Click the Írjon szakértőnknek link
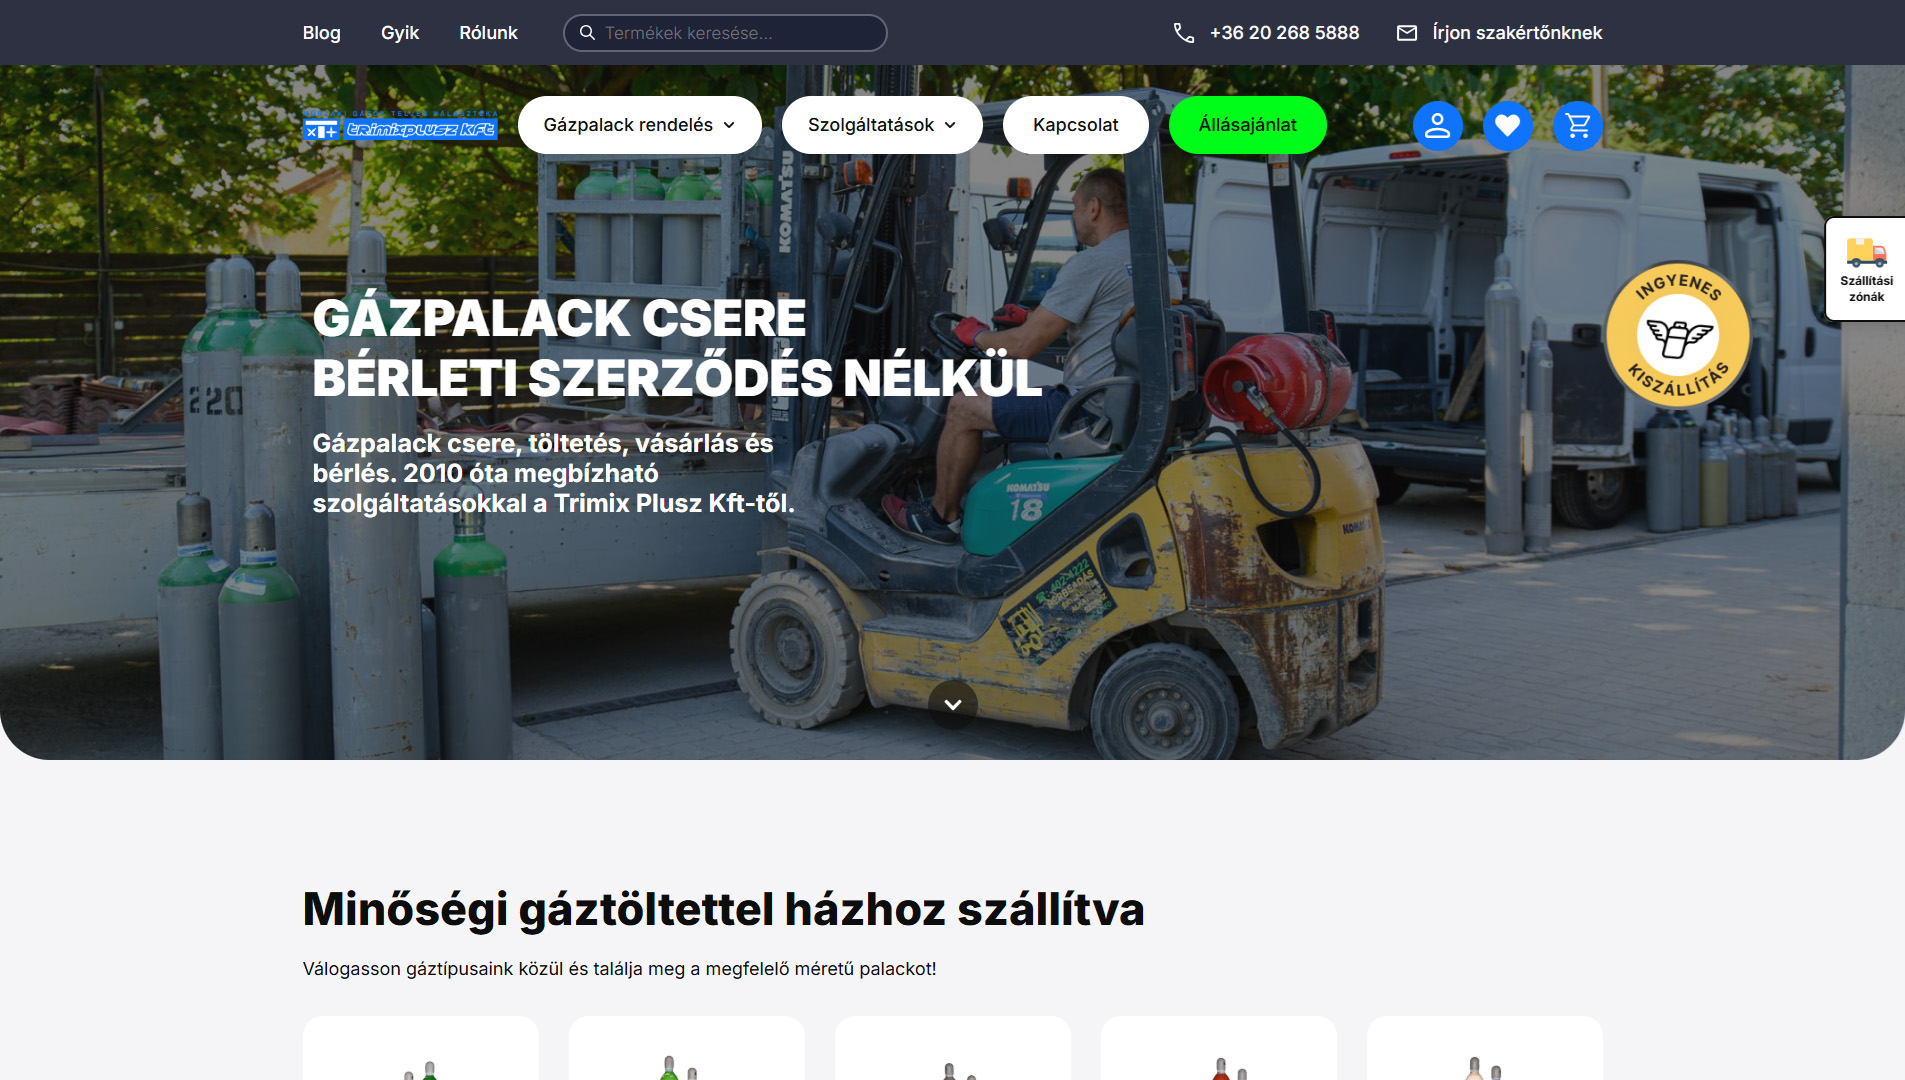The image size is (1905, 1080). coord(1516,33)
